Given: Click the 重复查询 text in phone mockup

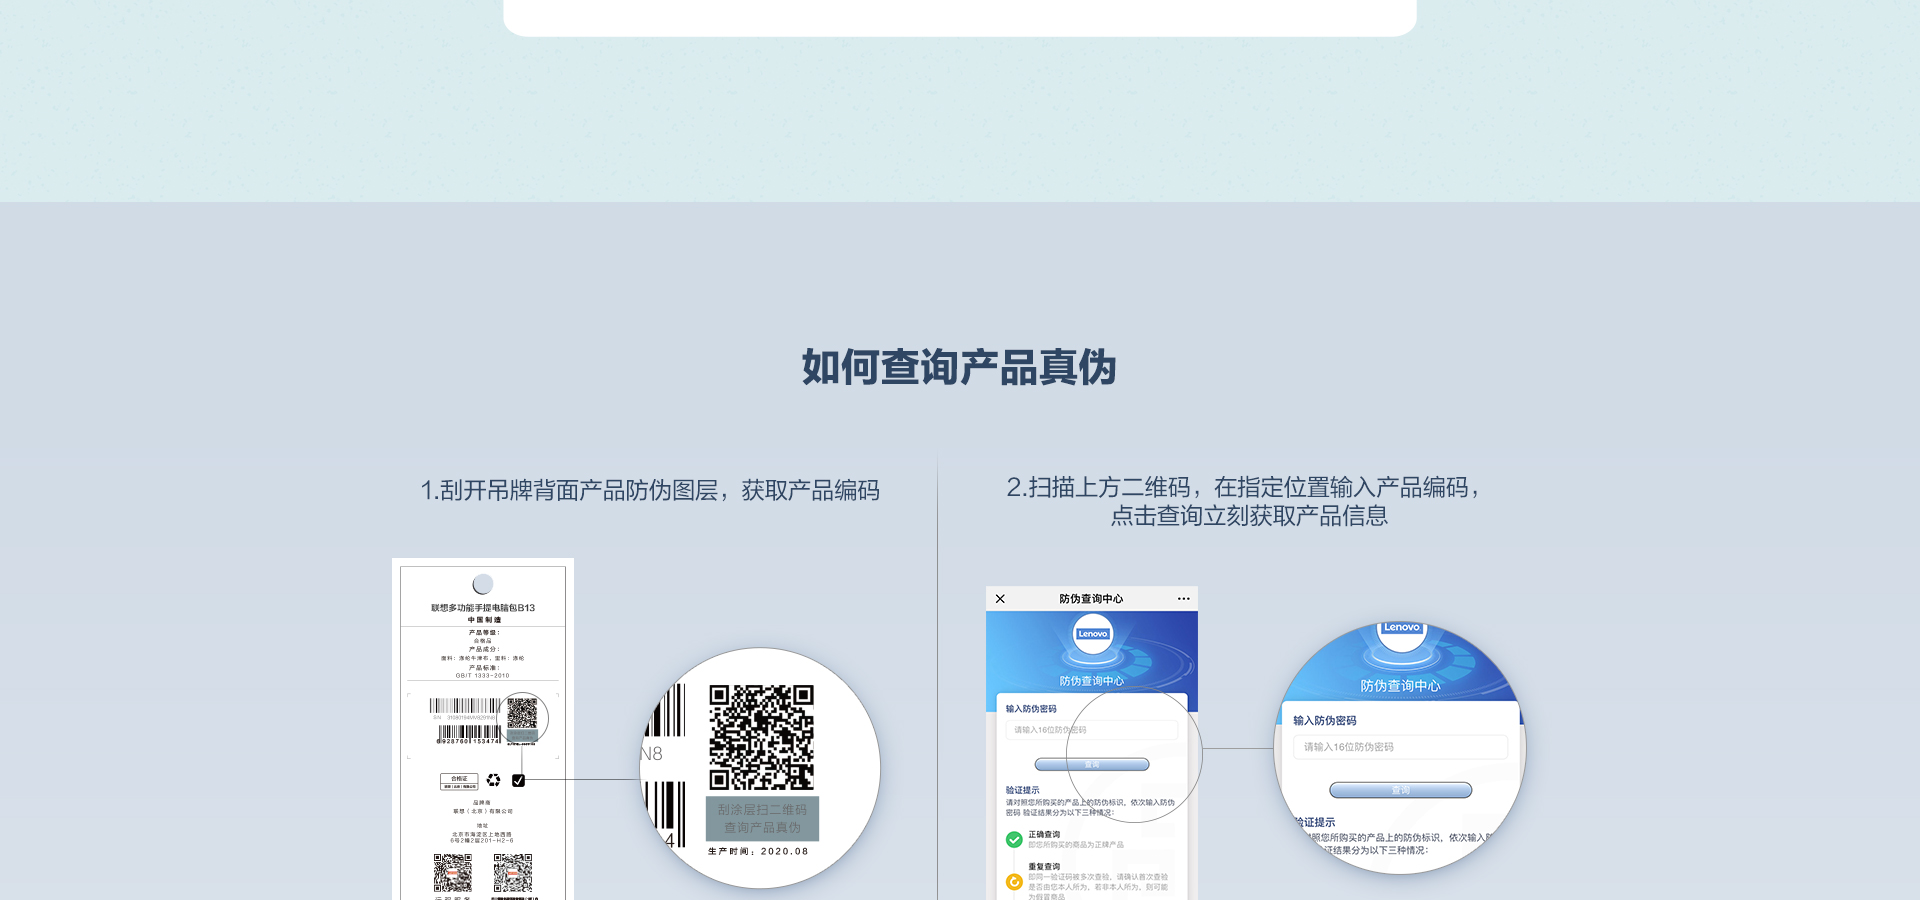Looking at the screenshot, I should (1044, 867).
